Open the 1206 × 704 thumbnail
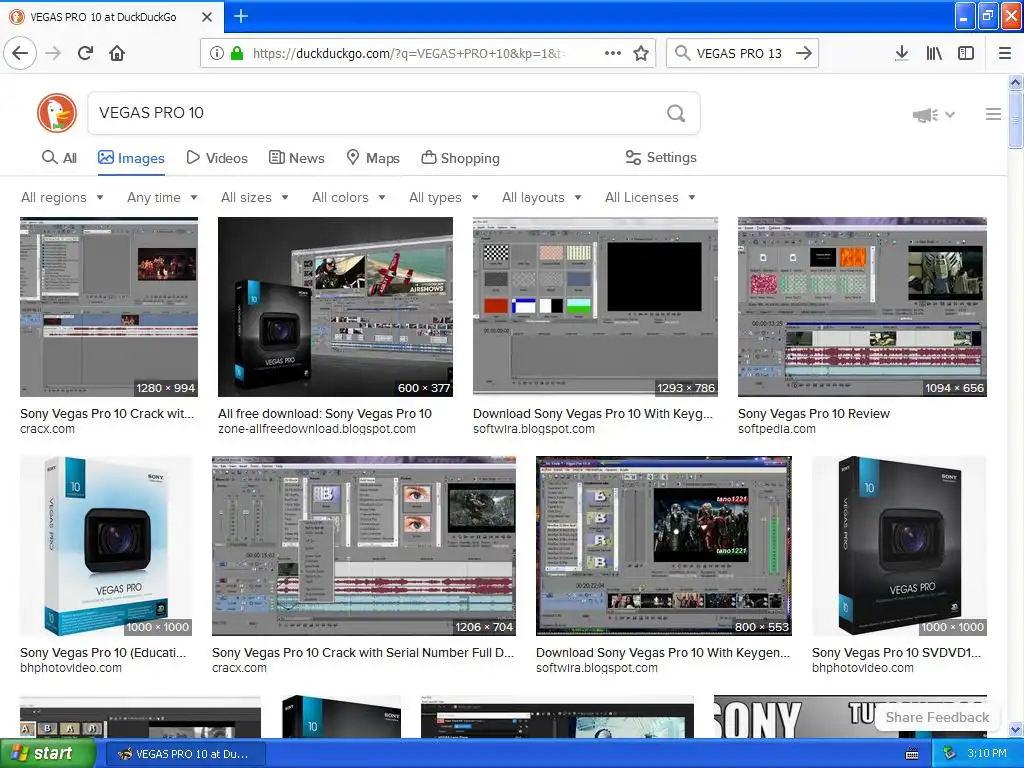 tap(364, 546)
